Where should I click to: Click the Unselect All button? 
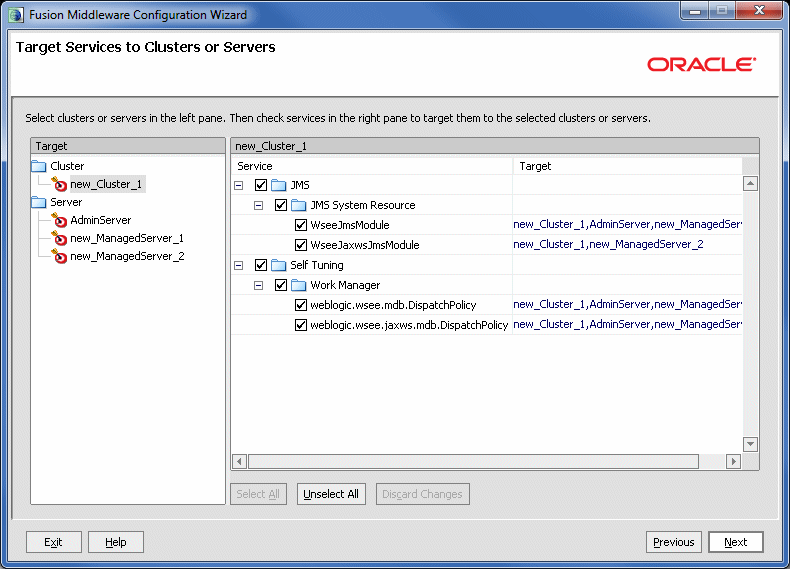331,494
